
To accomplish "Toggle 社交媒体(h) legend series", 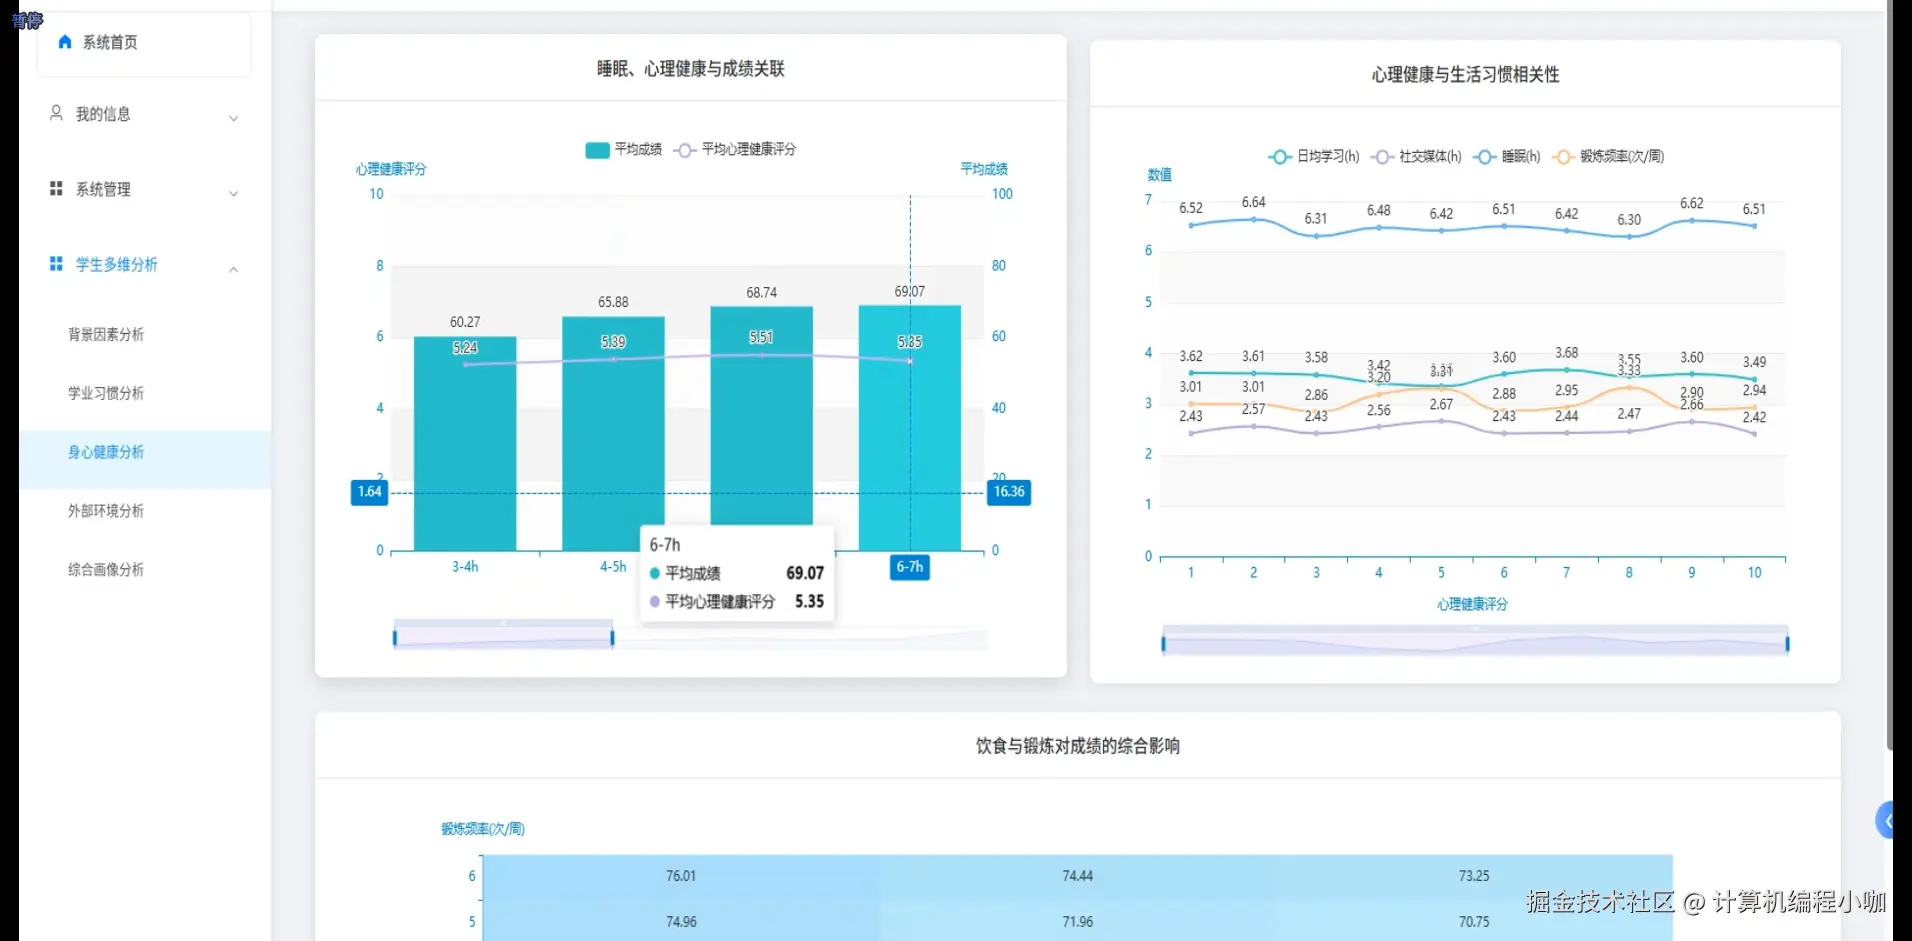I will click(x=1417, y=157).
